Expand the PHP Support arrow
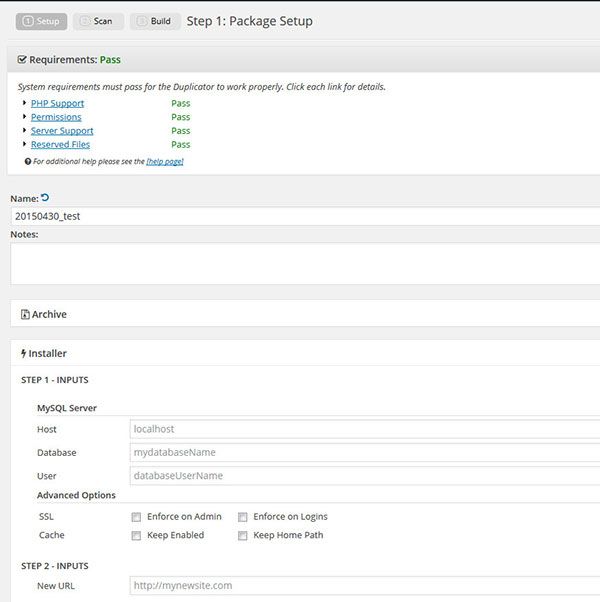 point(24,103)
